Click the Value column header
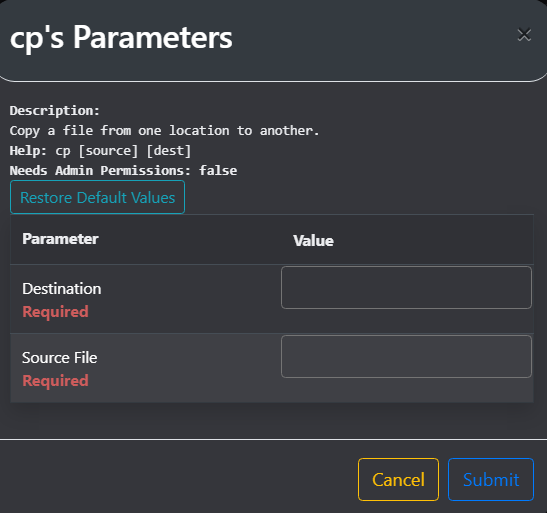The width and height of the screenshot is (547, 513). pyautogui.click(x=313, y=241)
